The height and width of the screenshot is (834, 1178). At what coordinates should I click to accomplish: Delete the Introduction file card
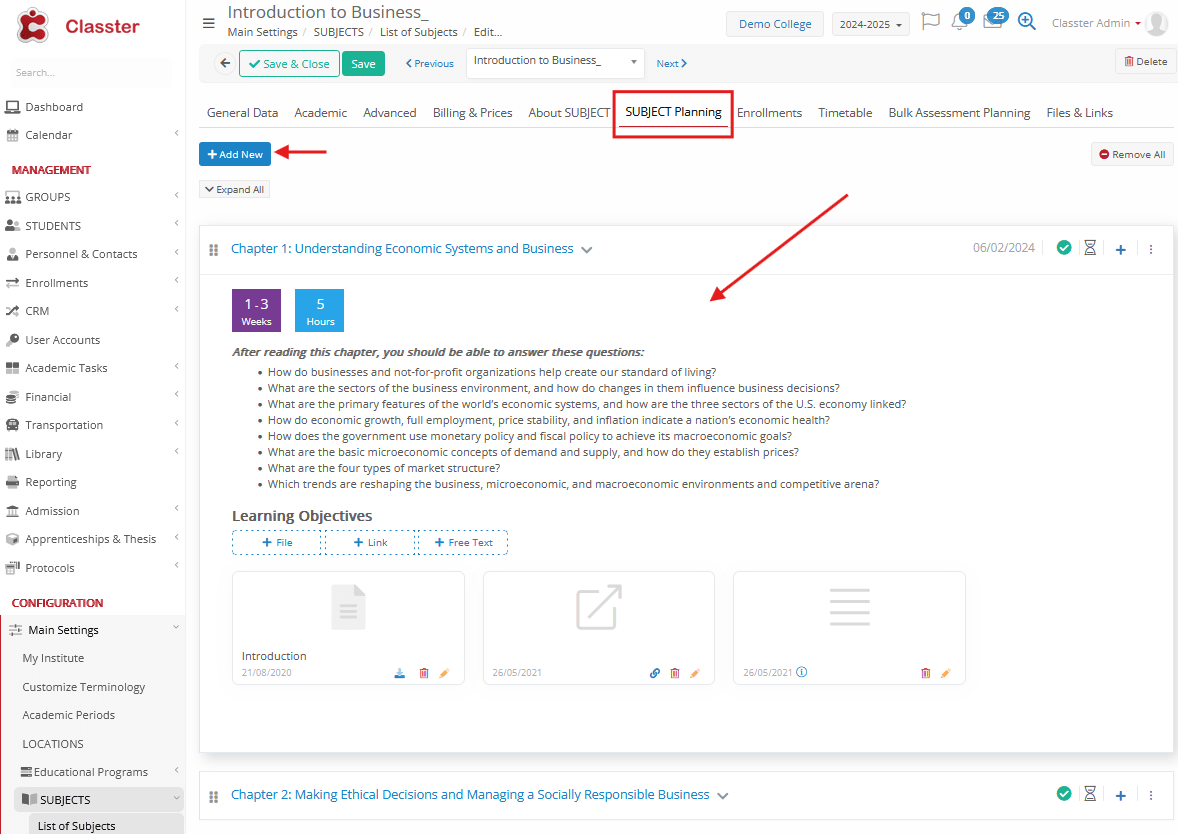(423, 673)
